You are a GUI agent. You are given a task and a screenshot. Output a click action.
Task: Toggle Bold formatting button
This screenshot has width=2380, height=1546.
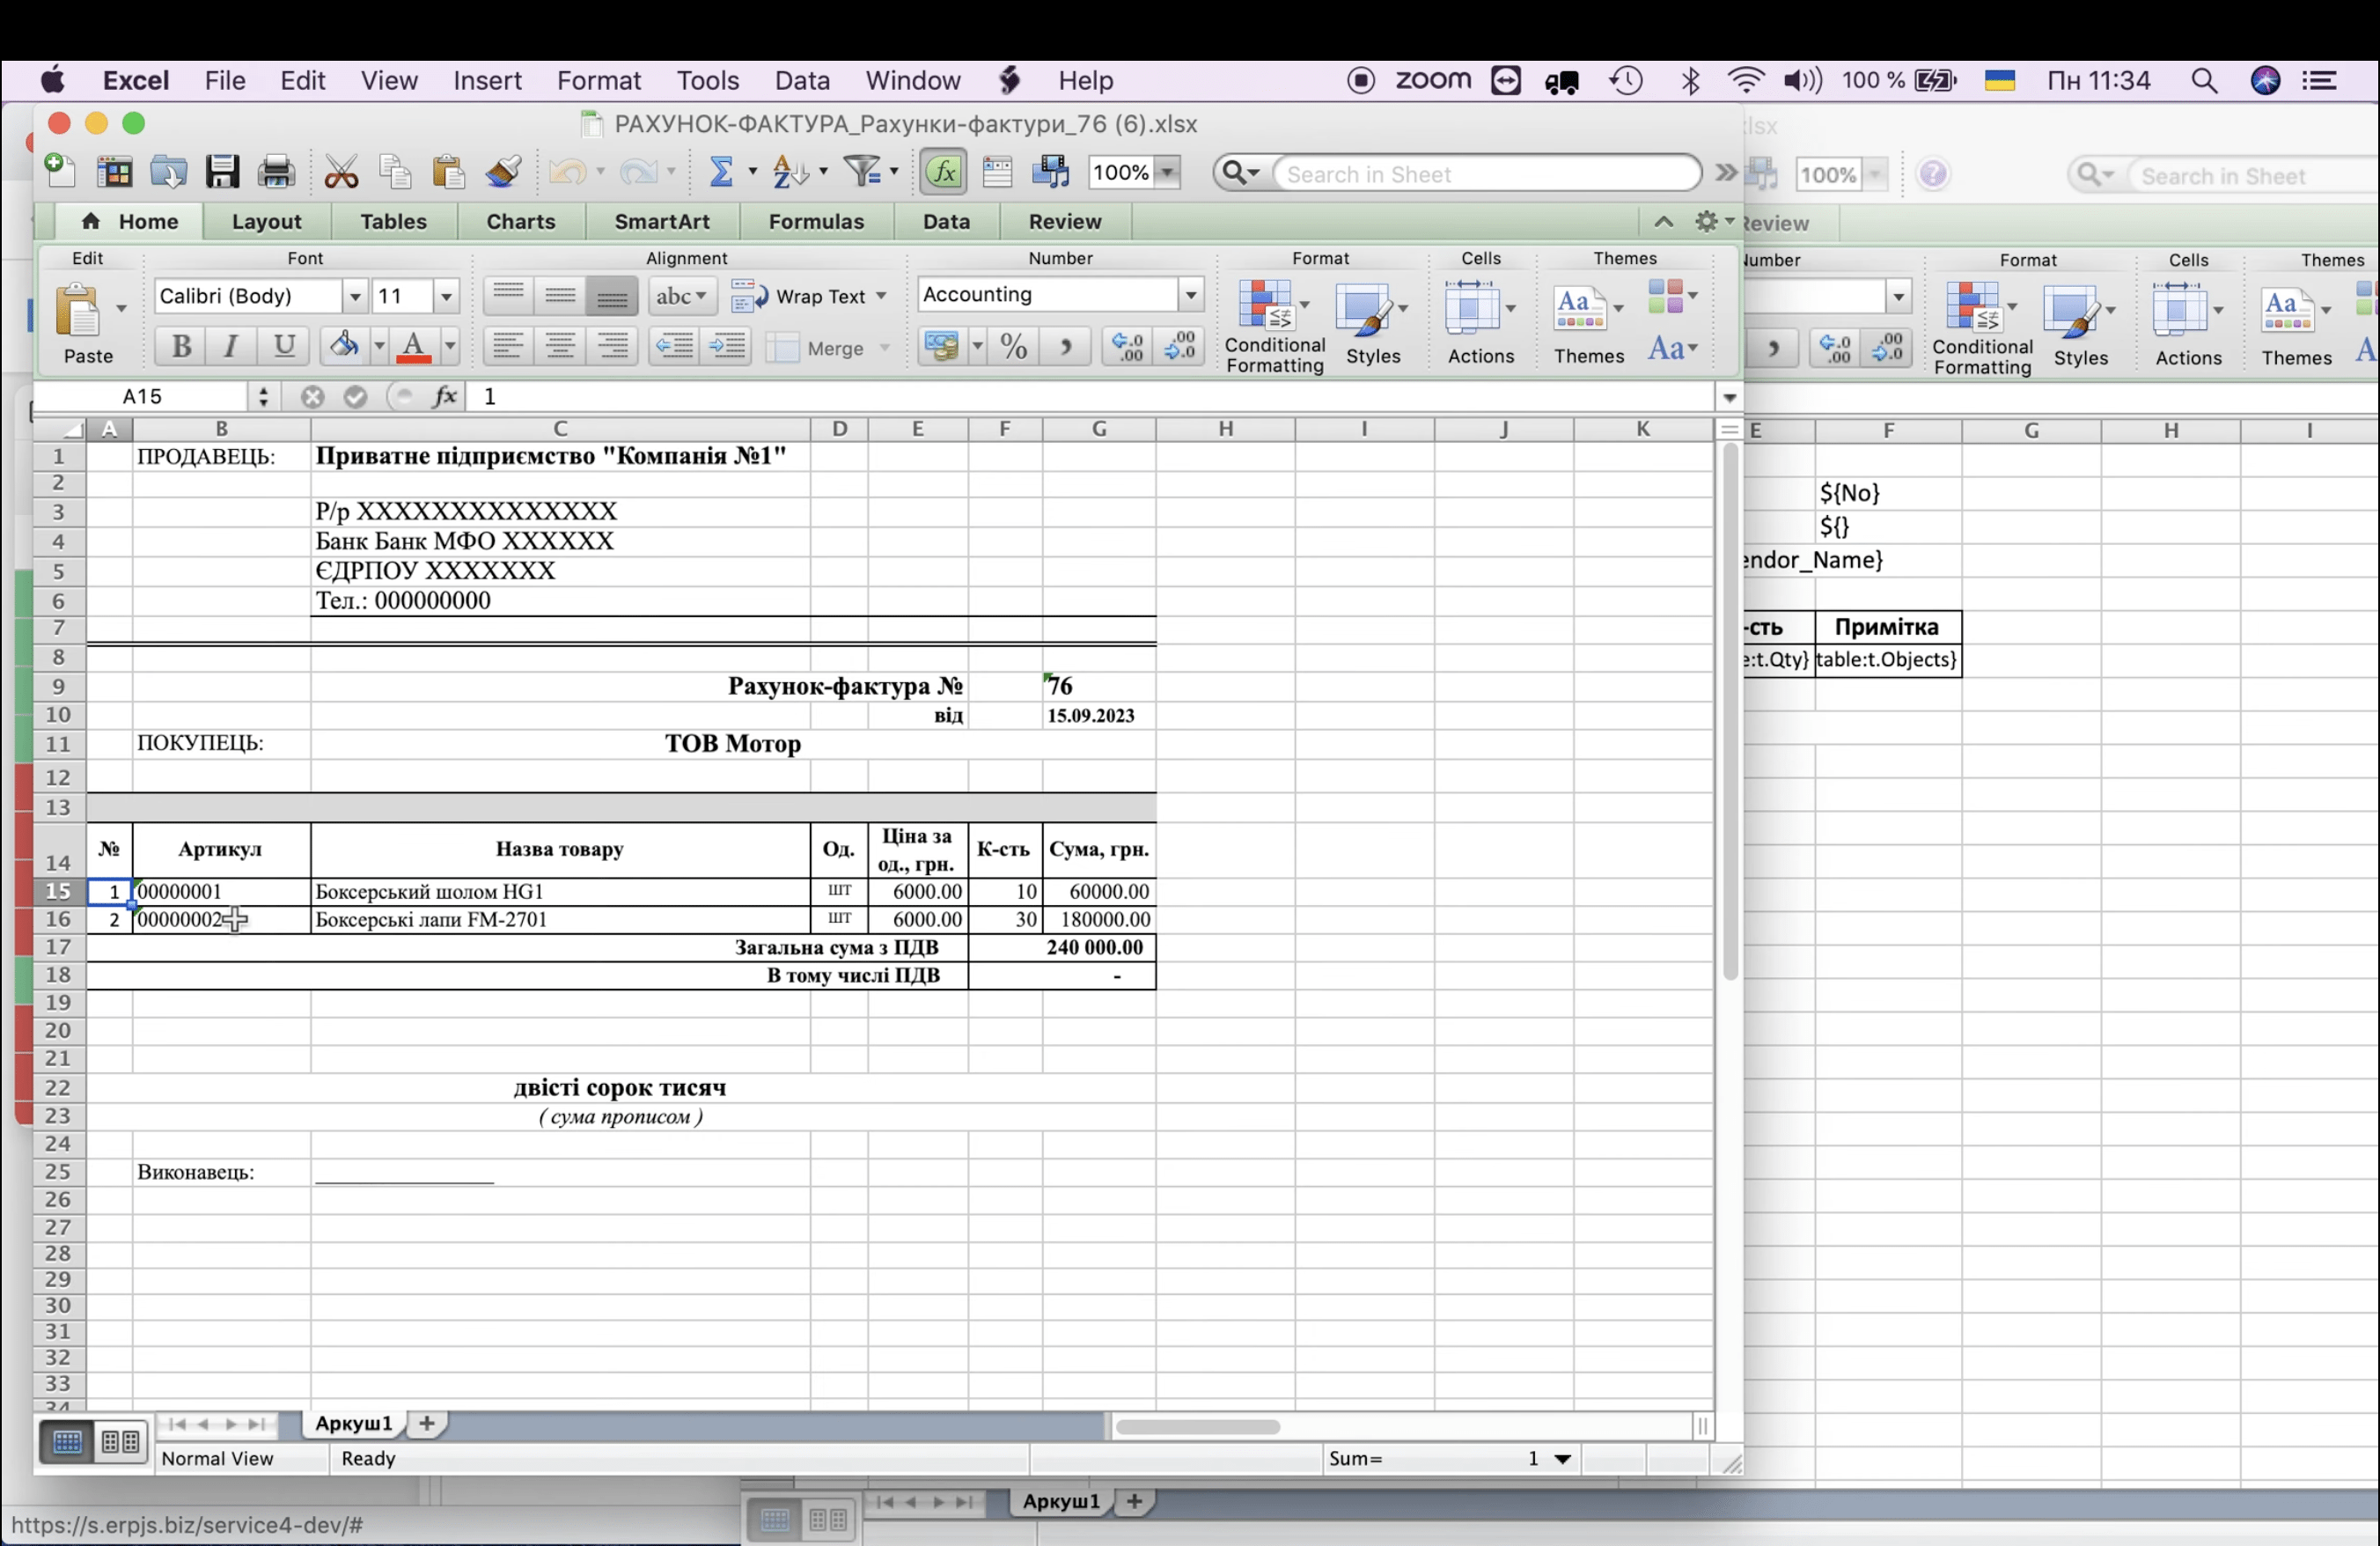click(x=181, y=346)
